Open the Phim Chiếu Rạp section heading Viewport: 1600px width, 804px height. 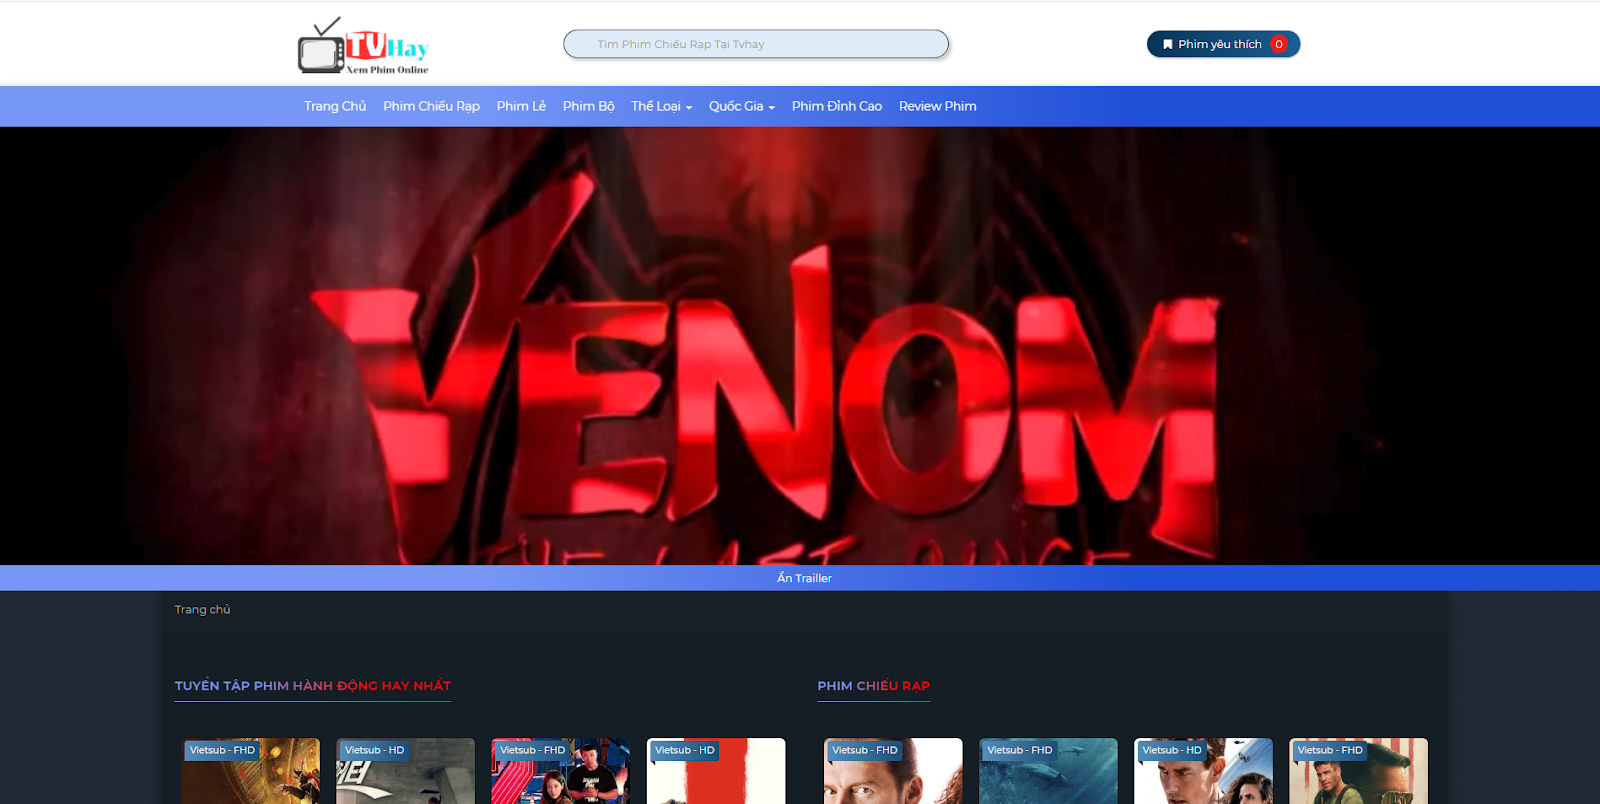(873, 686)
